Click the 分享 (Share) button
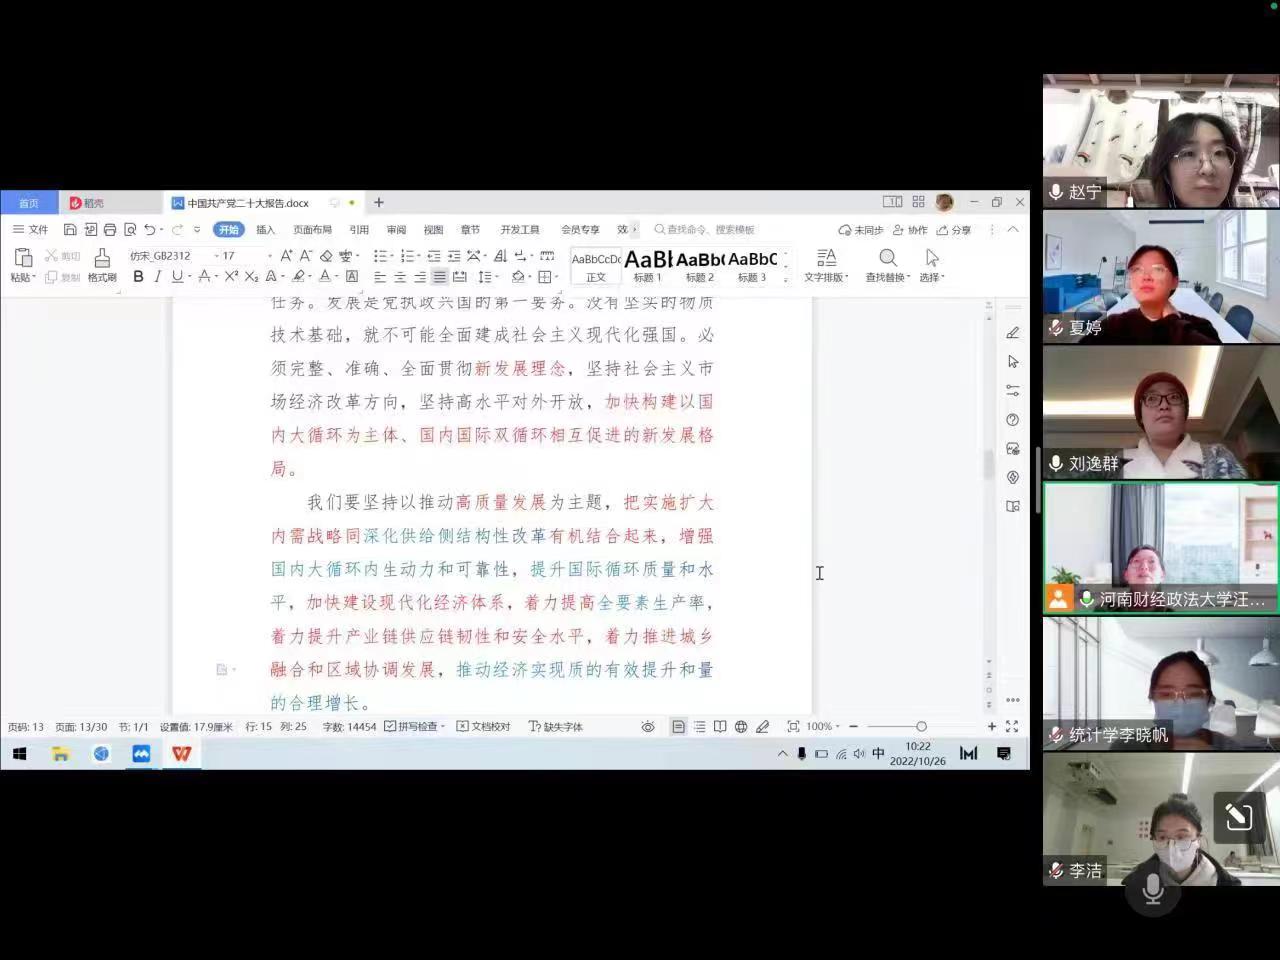Screen dimensions: 1280x960 click(x=954, y=230)
